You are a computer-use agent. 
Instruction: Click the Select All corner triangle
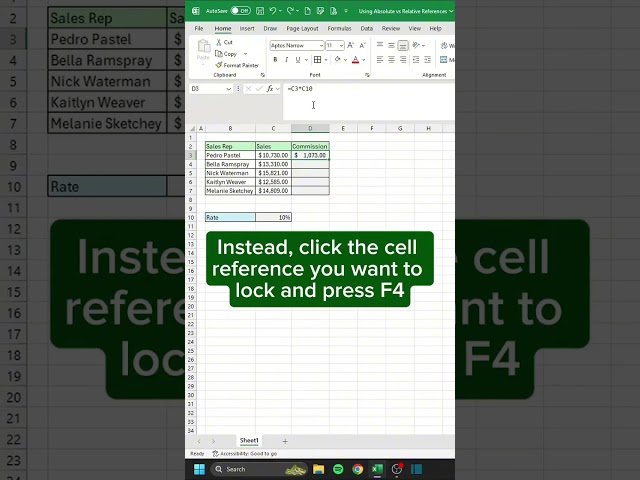[192, 129]
